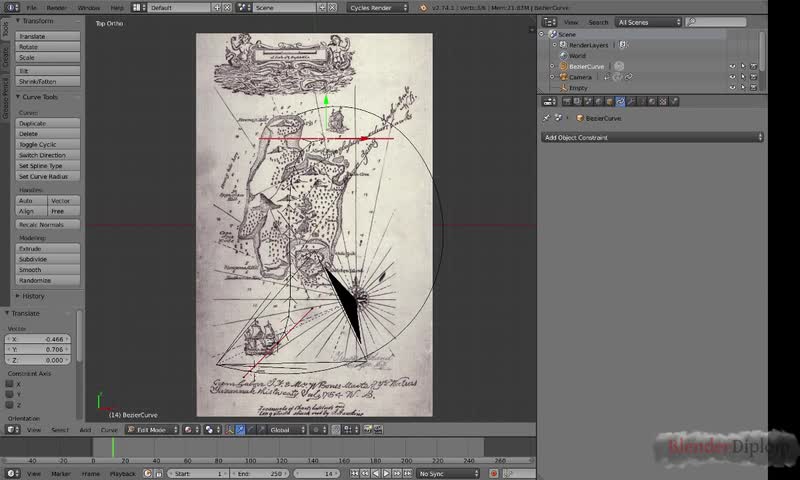
Task: Collapse the Scene tree item
Action: click(x=542, y=34)
